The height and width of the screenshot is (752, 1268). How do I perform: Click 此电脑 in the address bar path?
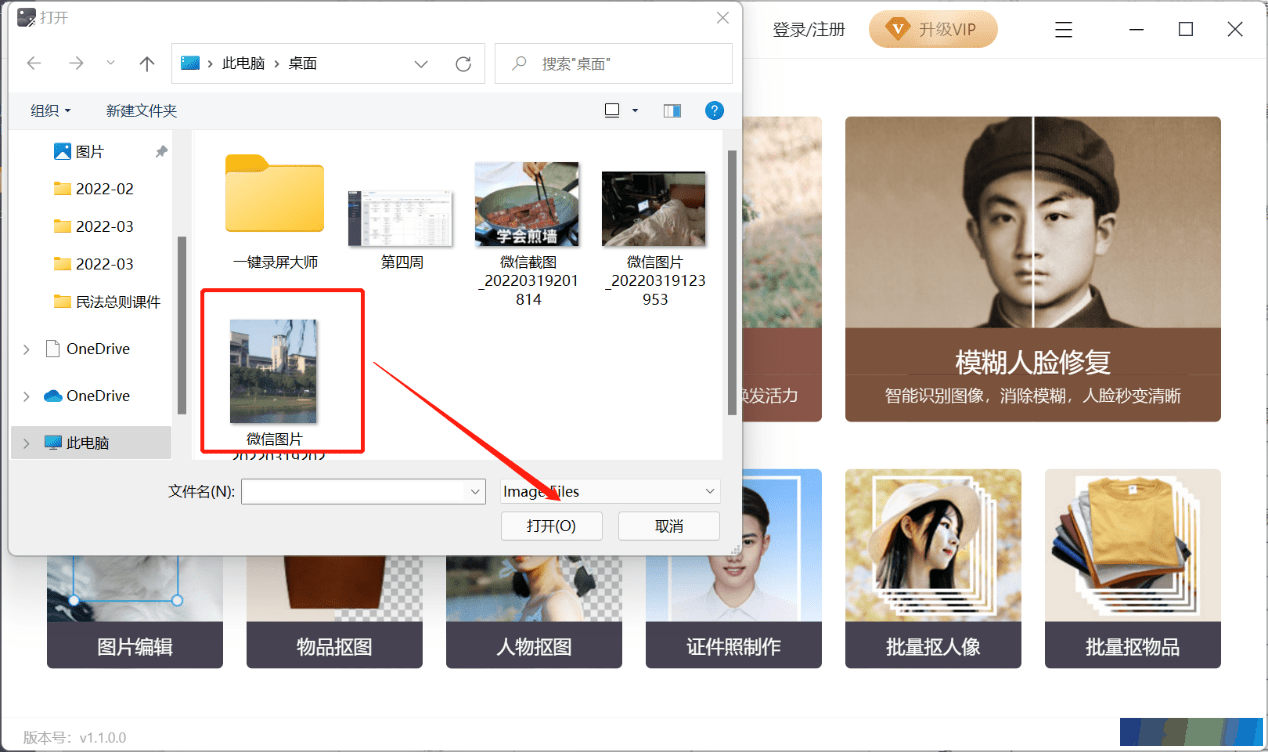click(243, 63)
